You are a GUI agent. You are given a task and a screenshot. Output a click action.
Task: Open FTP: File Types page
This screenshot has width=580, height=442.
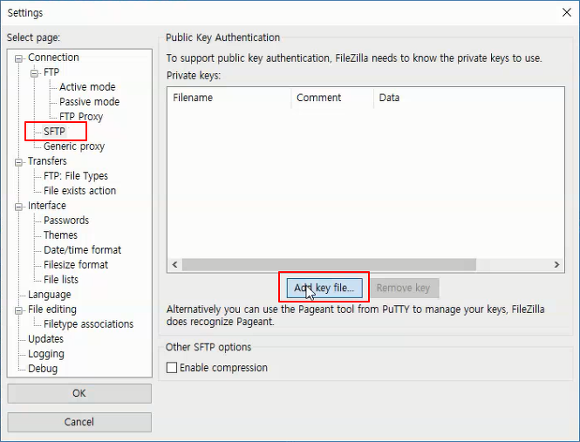point(75,176)
